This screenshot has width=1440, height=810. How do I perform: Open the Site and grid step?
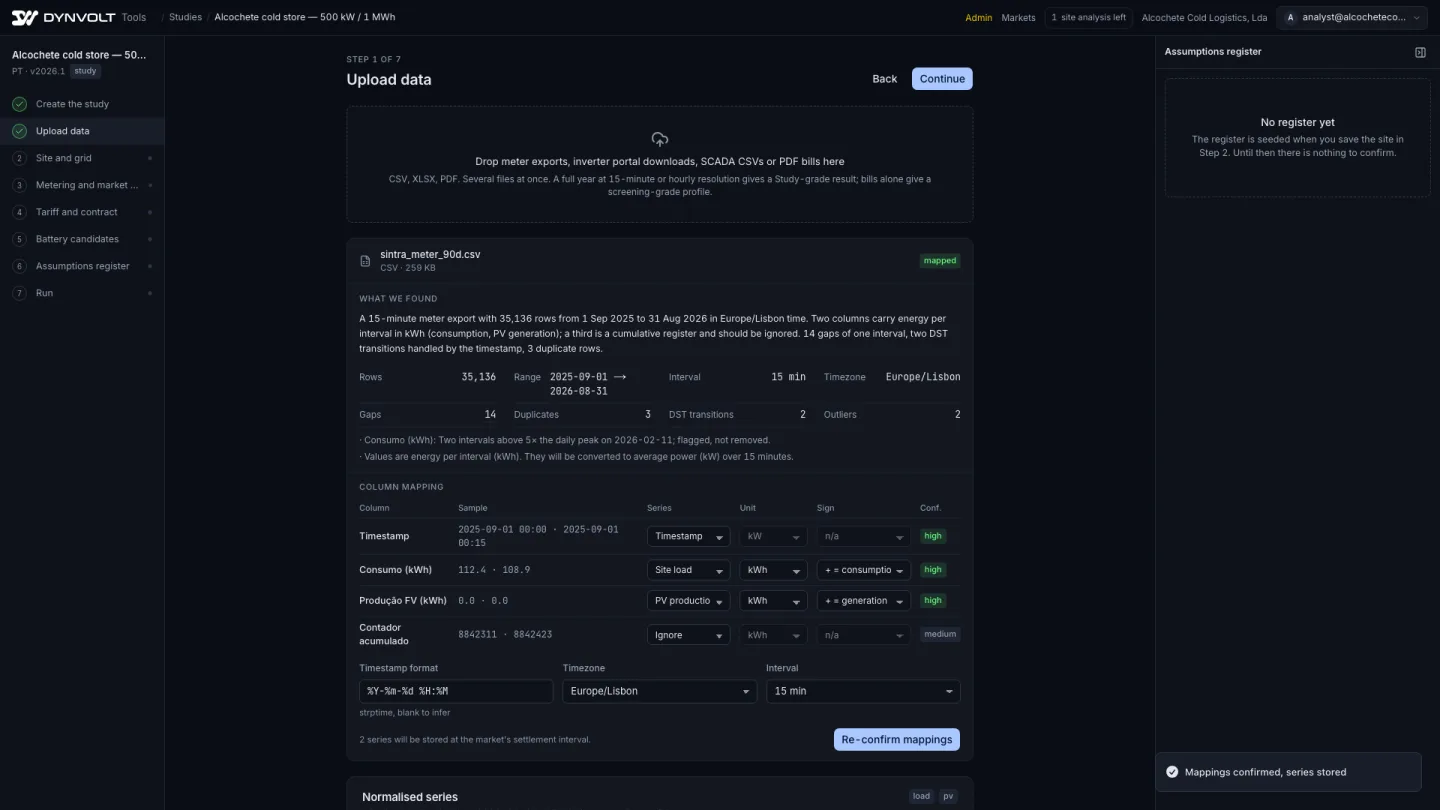click(82, 158)
